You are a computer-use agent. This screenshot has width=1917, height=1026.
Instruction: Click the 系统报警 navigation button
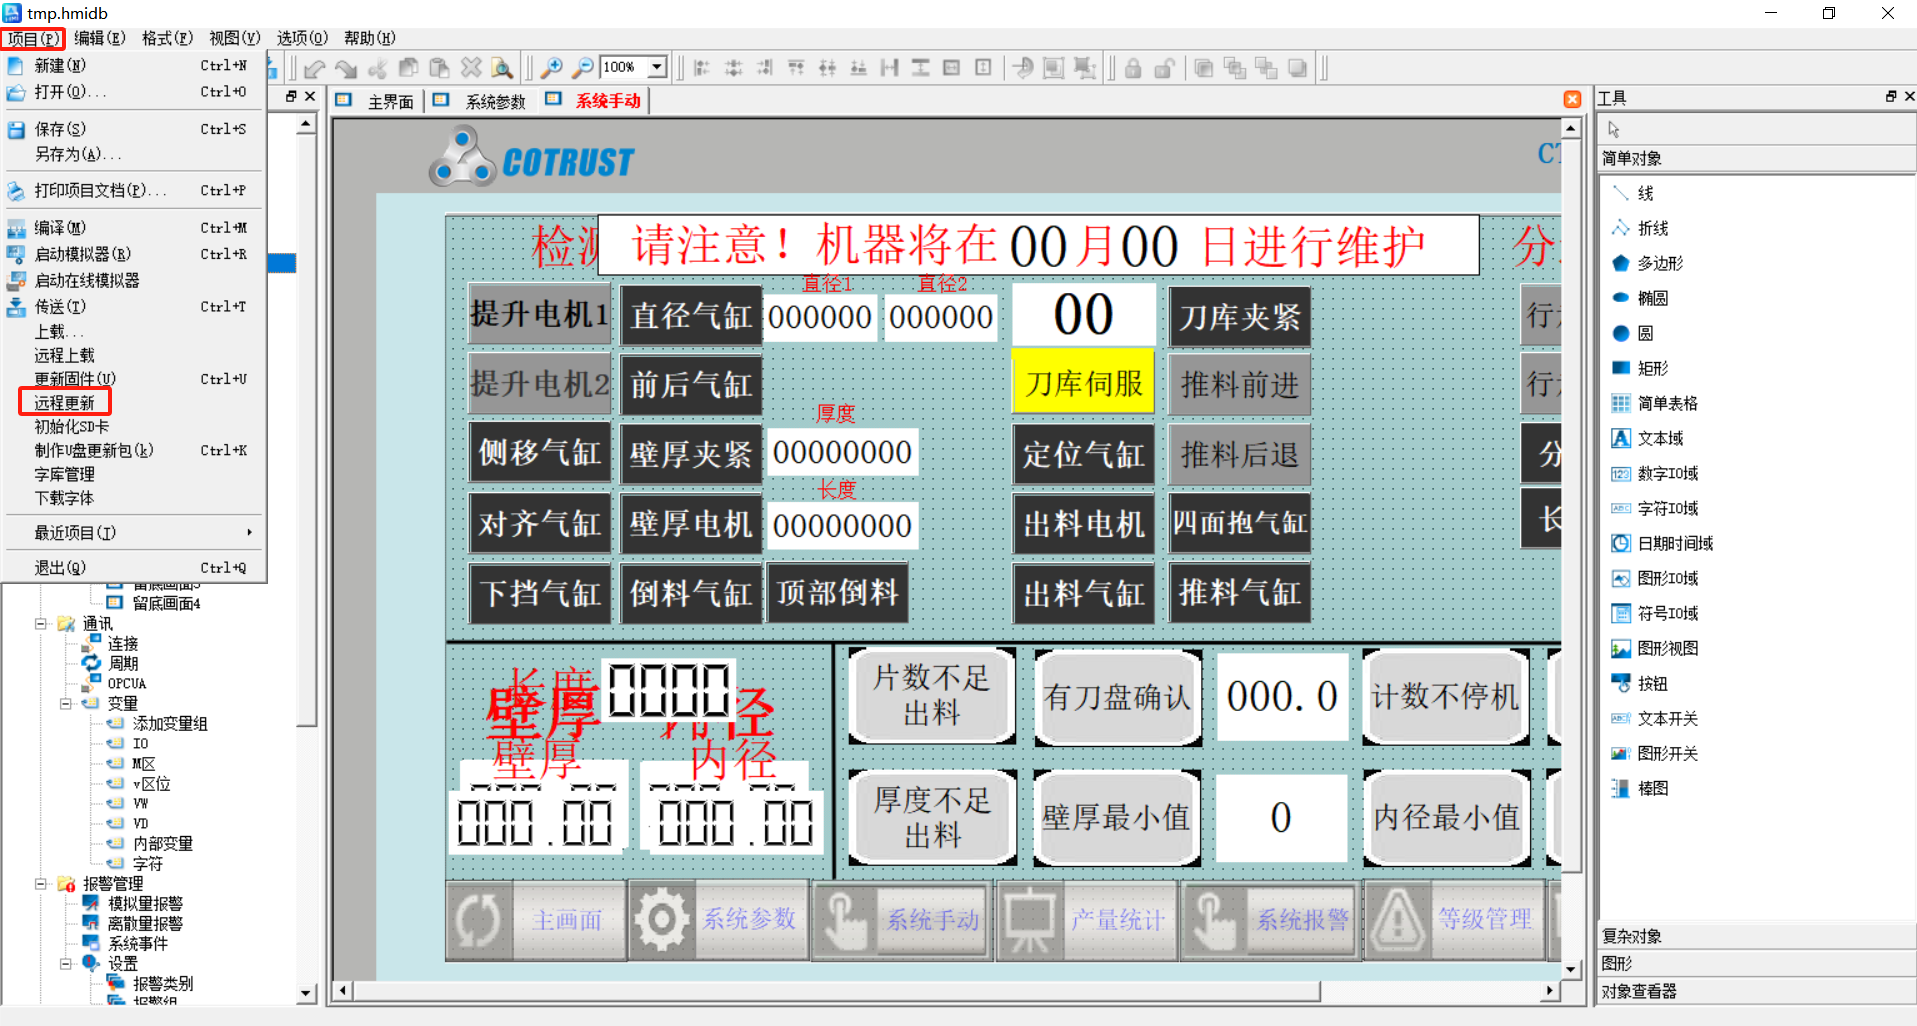(1271, 919)
